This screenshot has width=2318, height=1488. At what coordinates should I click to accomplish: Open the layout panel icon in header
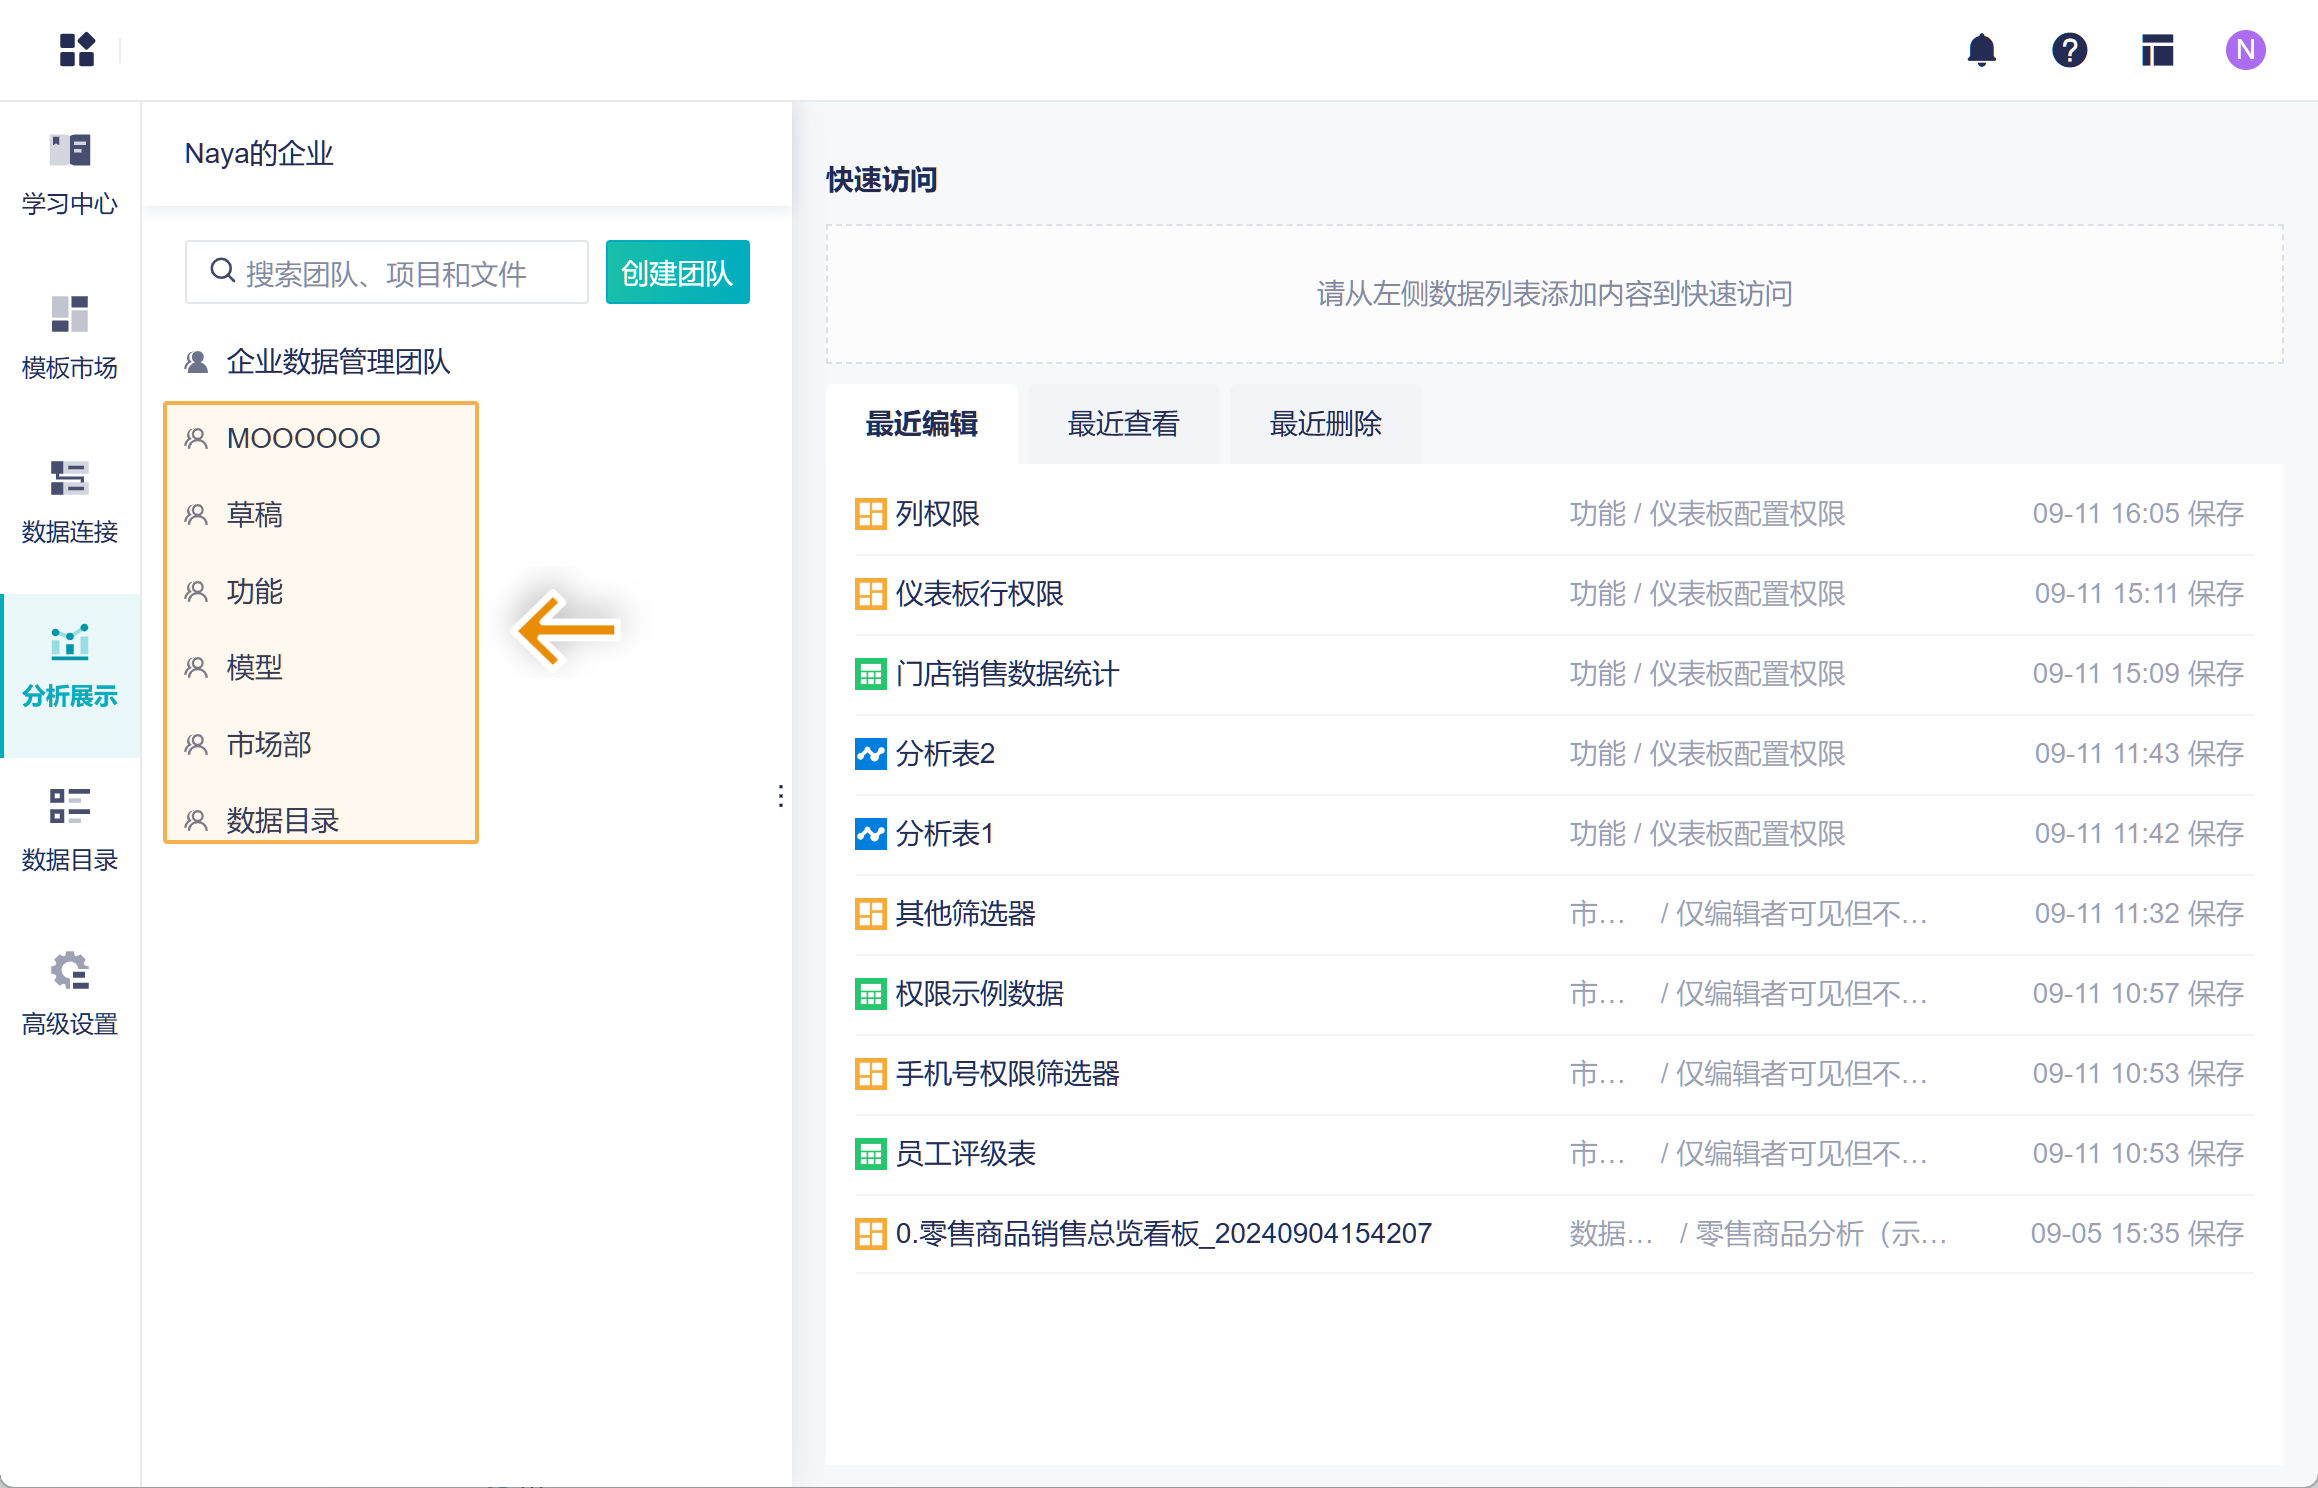click(2157, 50)
